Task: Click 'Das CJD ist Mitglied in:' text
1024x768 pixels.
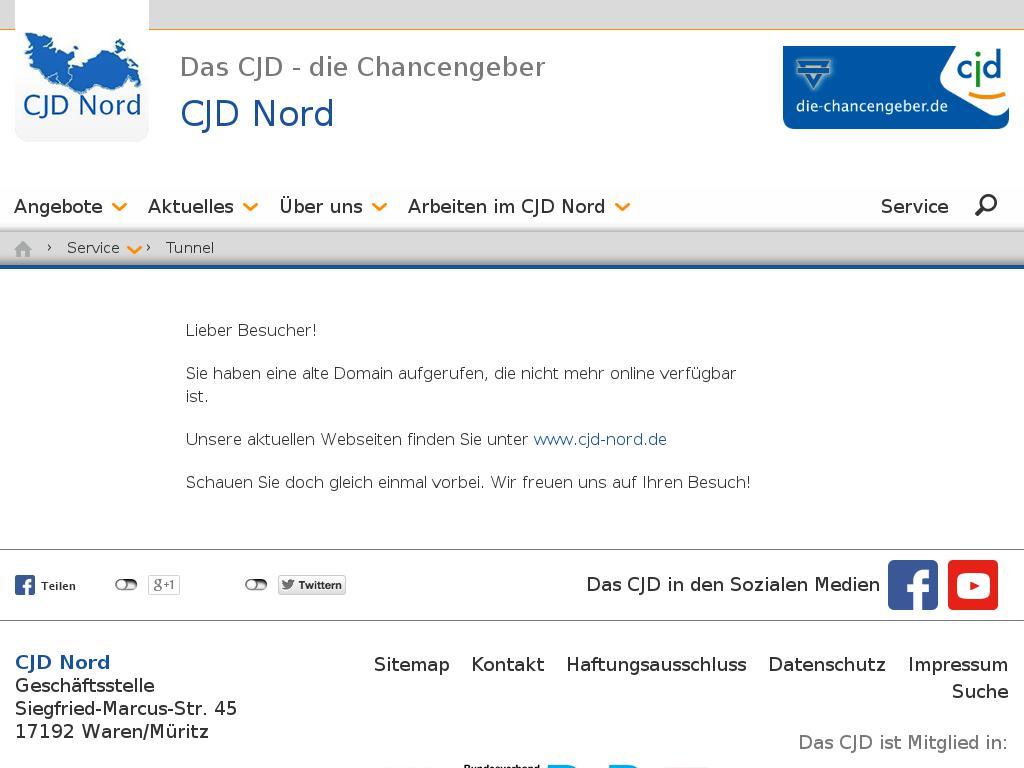Action: (x=903, y=743)
